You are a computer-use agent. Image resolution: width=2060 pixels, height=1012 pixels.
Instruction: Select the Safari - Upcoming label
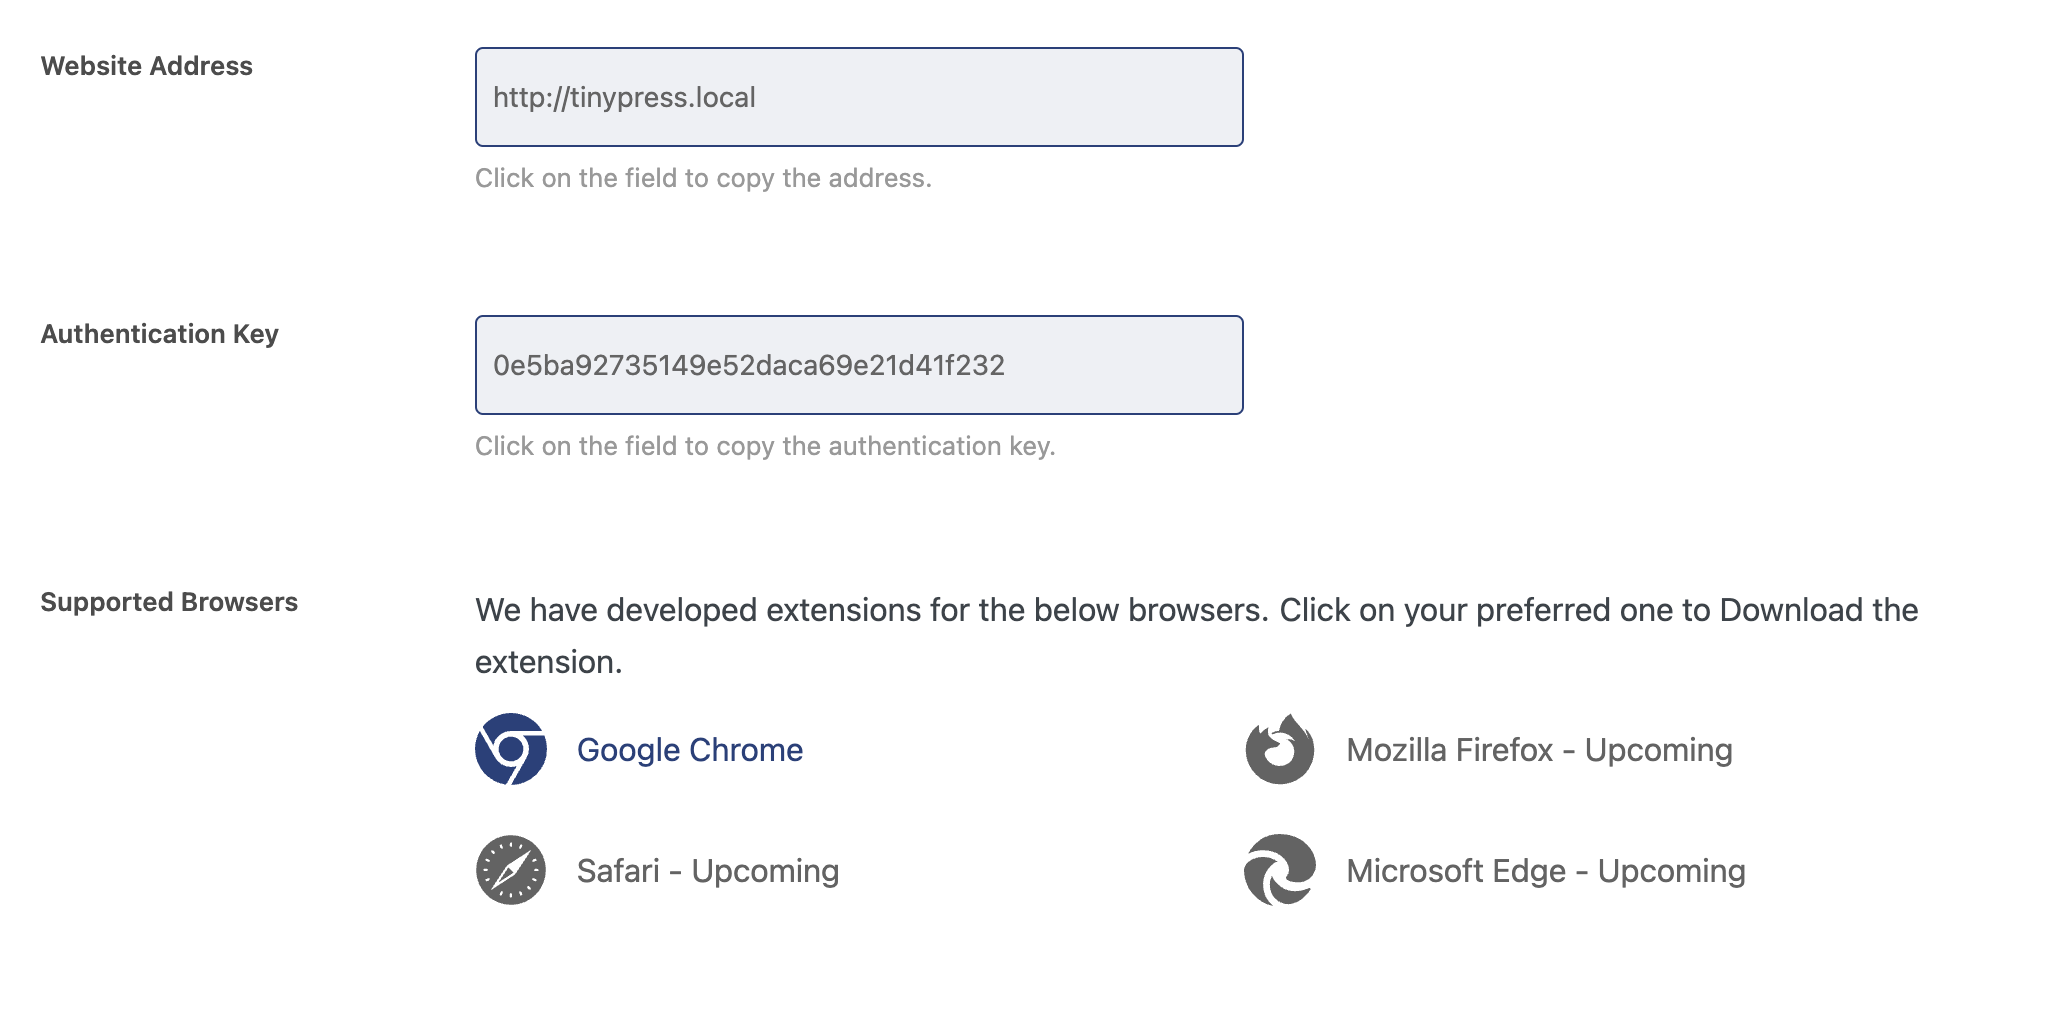pyautogui.click(x=708, y=871)
